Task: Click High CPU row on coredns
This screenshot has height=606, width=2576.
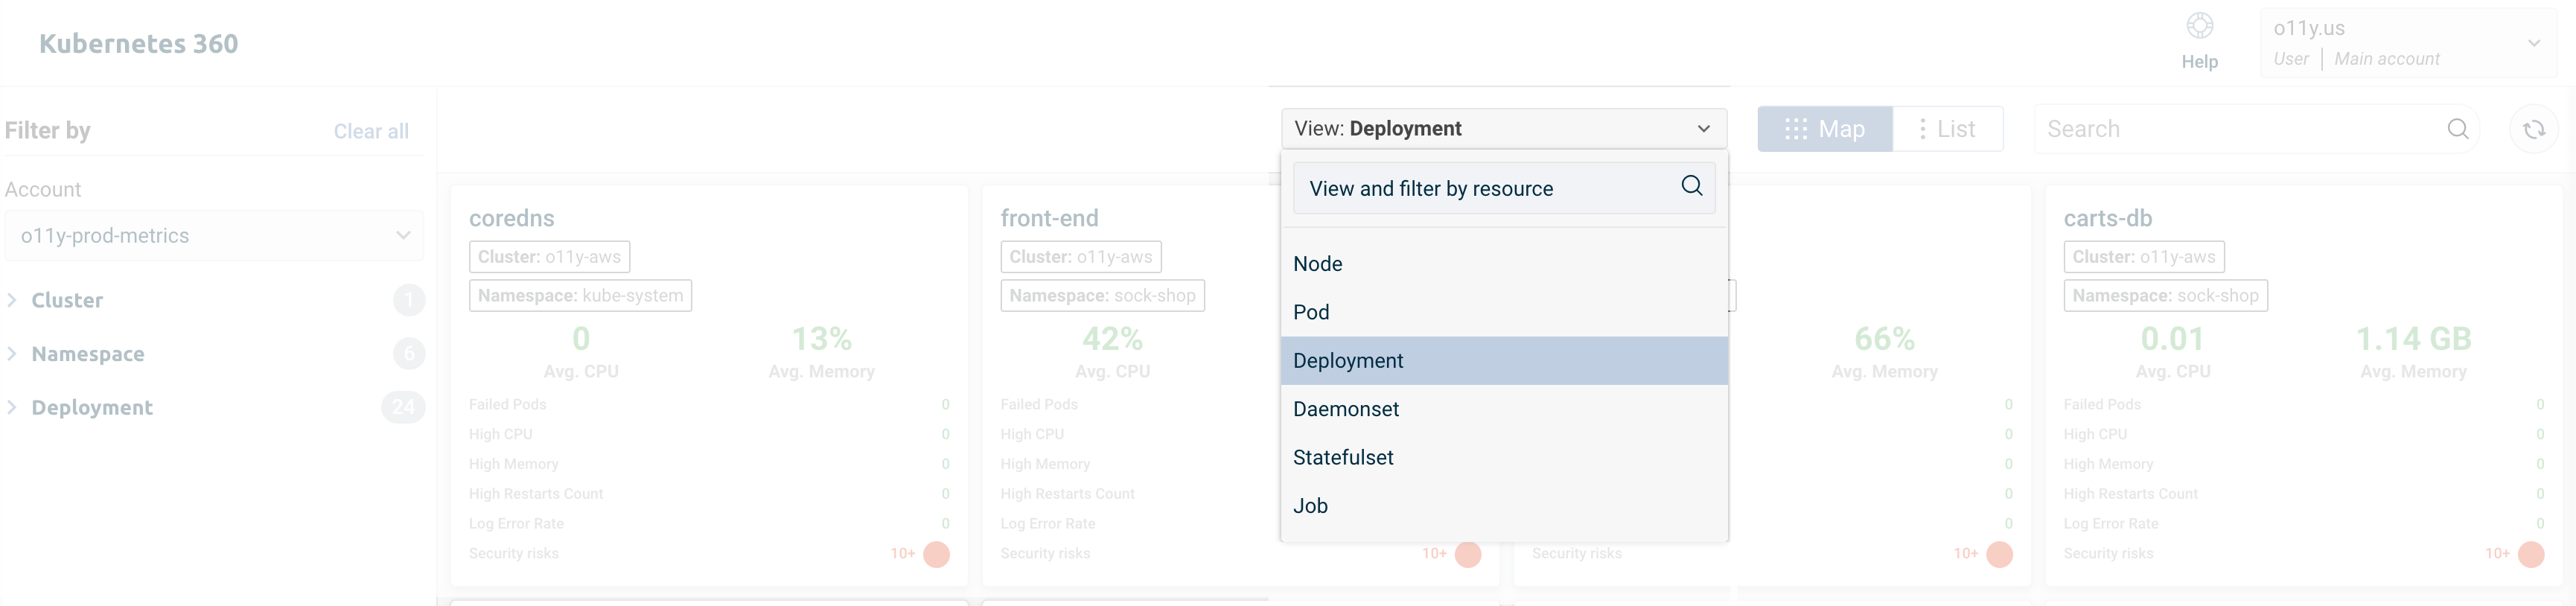Action: pos(709,434)
